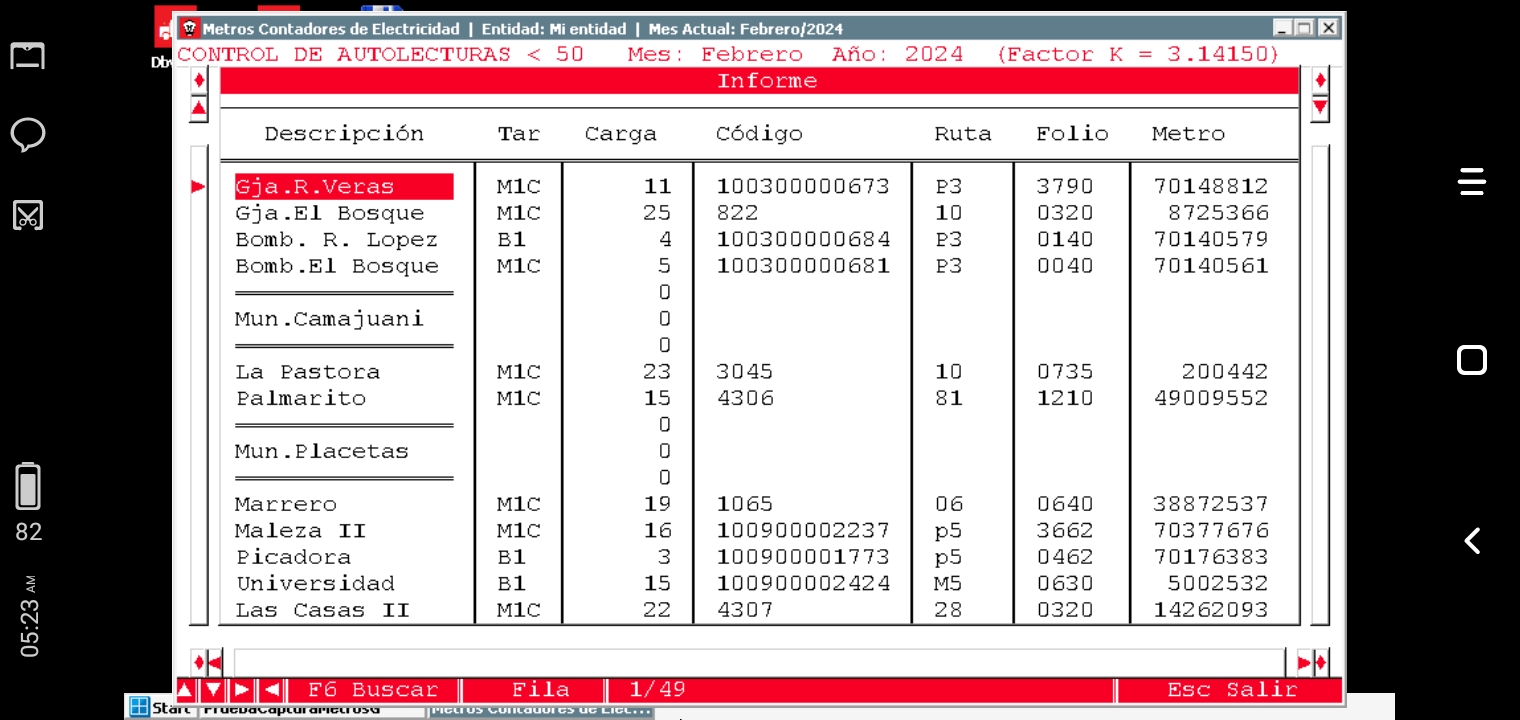Click the horizontal scrollbar track below the table
Image resolution: width=1520 pixels, height=720 pixels.
(x=758, y=662)
